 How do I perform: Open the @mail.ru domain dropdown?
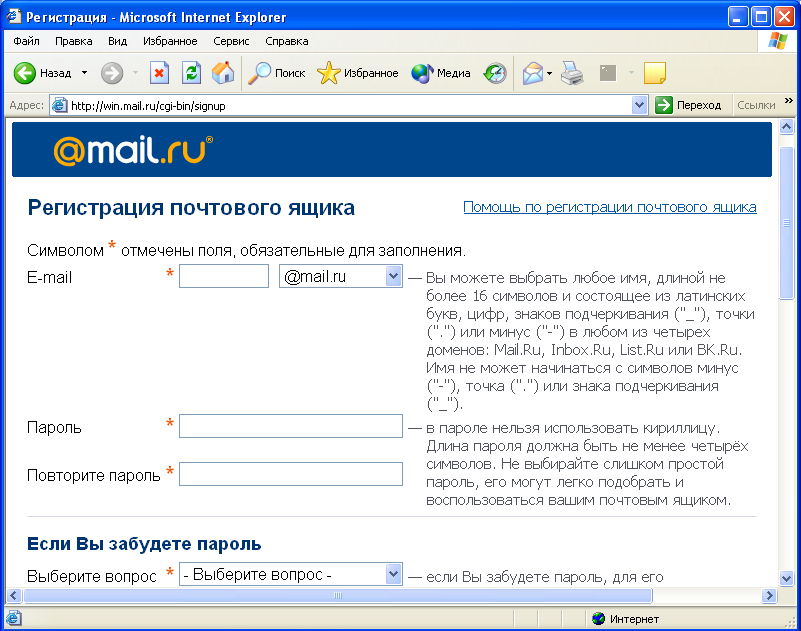click(341, 276)
